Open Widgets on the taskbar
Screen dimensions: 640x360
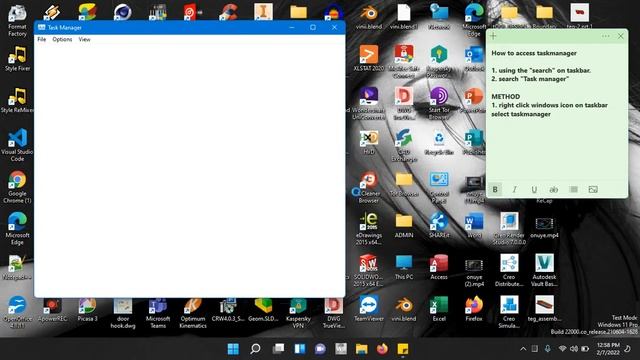point(300,349)
